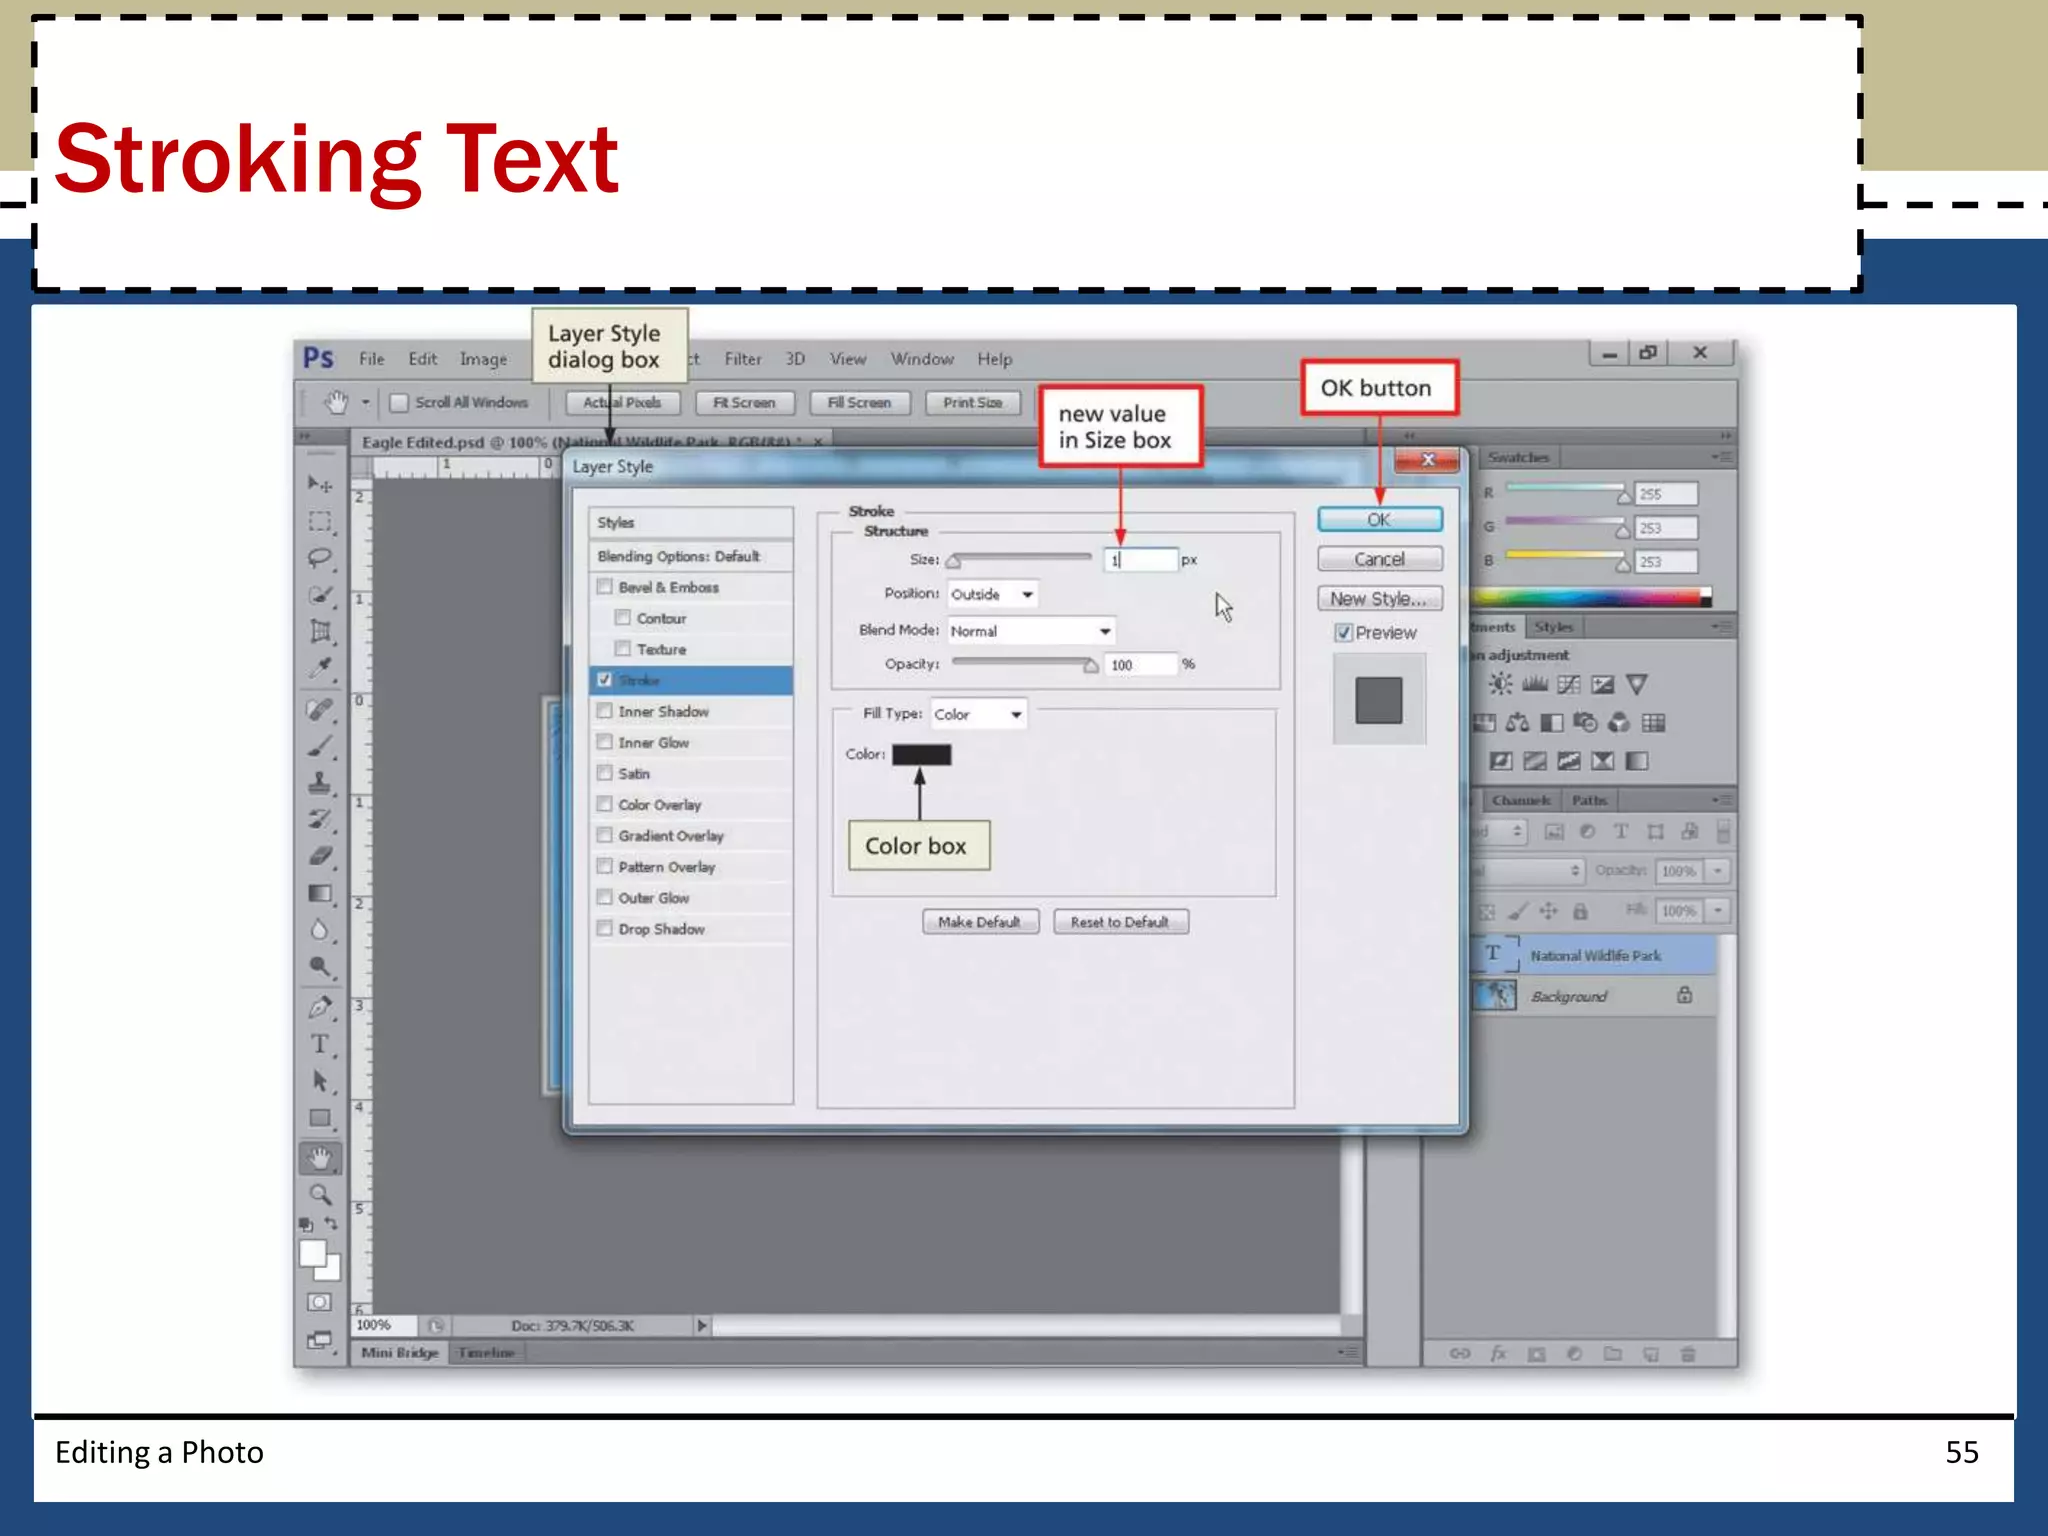Open the layer Opacity dropdown arrow

(x=1718, y=871)
